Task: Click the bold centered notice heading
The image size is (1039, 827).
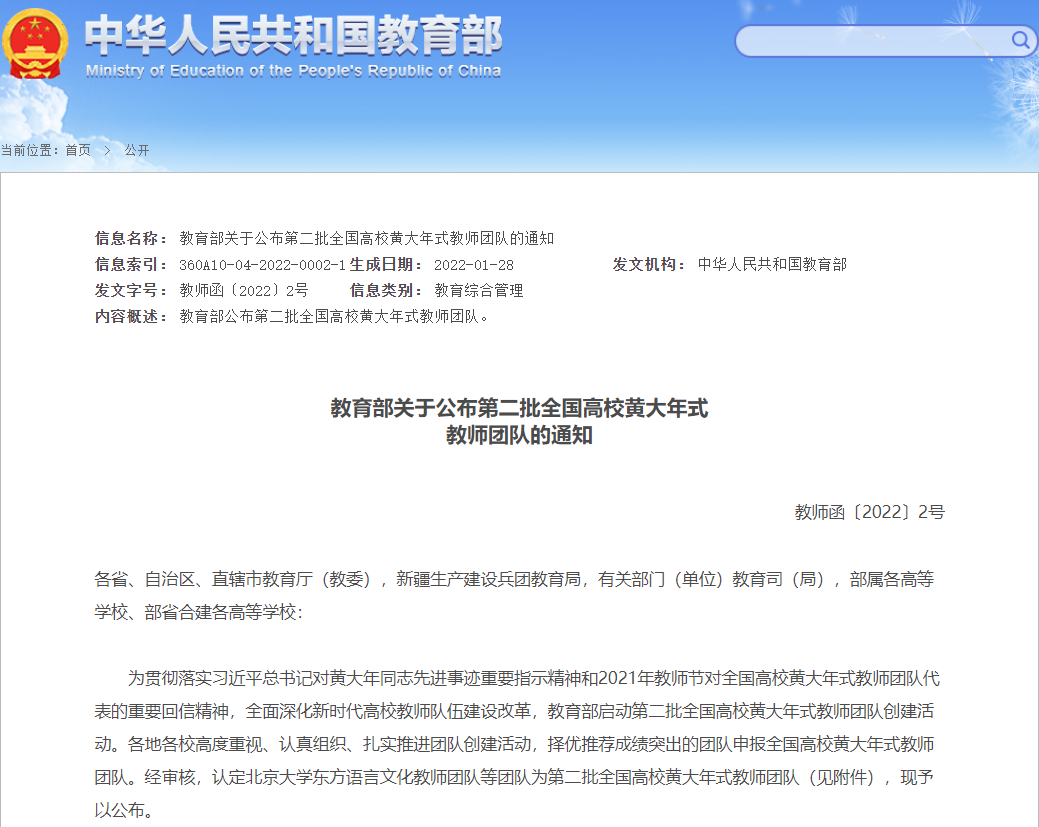Action: pyautogui.click(x=519, y=421)
